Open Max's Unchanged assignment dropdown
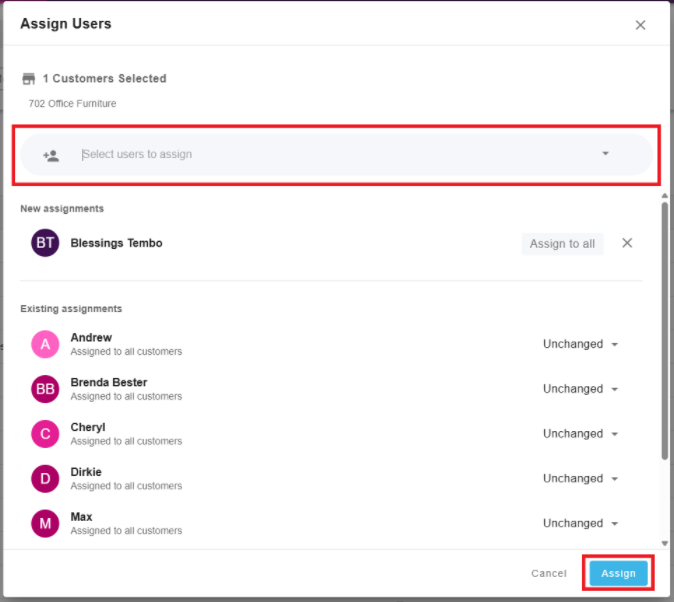The image size is (674, 602). pyautogui.click(x=581, y=523)
